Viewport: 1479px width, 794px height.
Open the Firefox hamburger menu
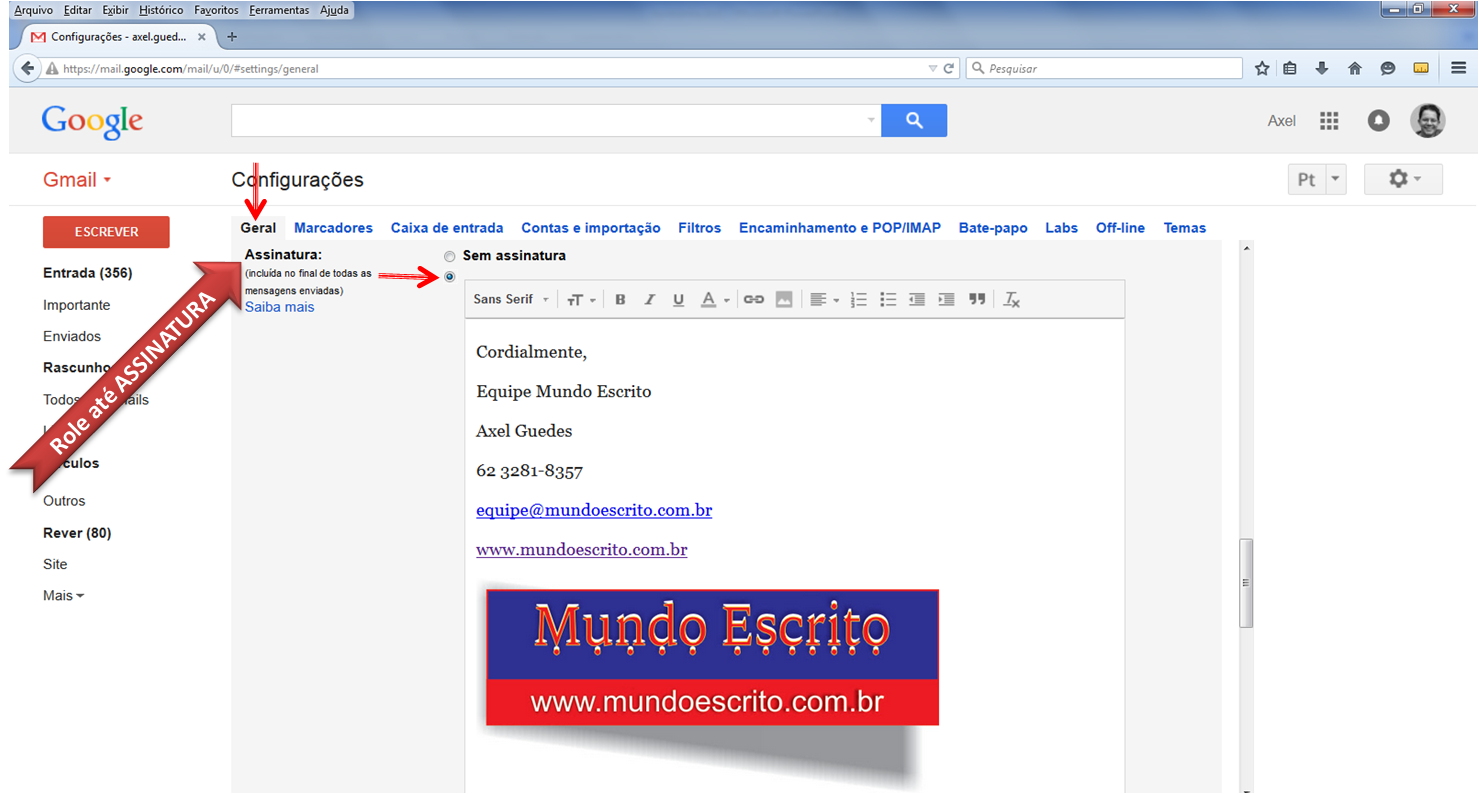1459,68
